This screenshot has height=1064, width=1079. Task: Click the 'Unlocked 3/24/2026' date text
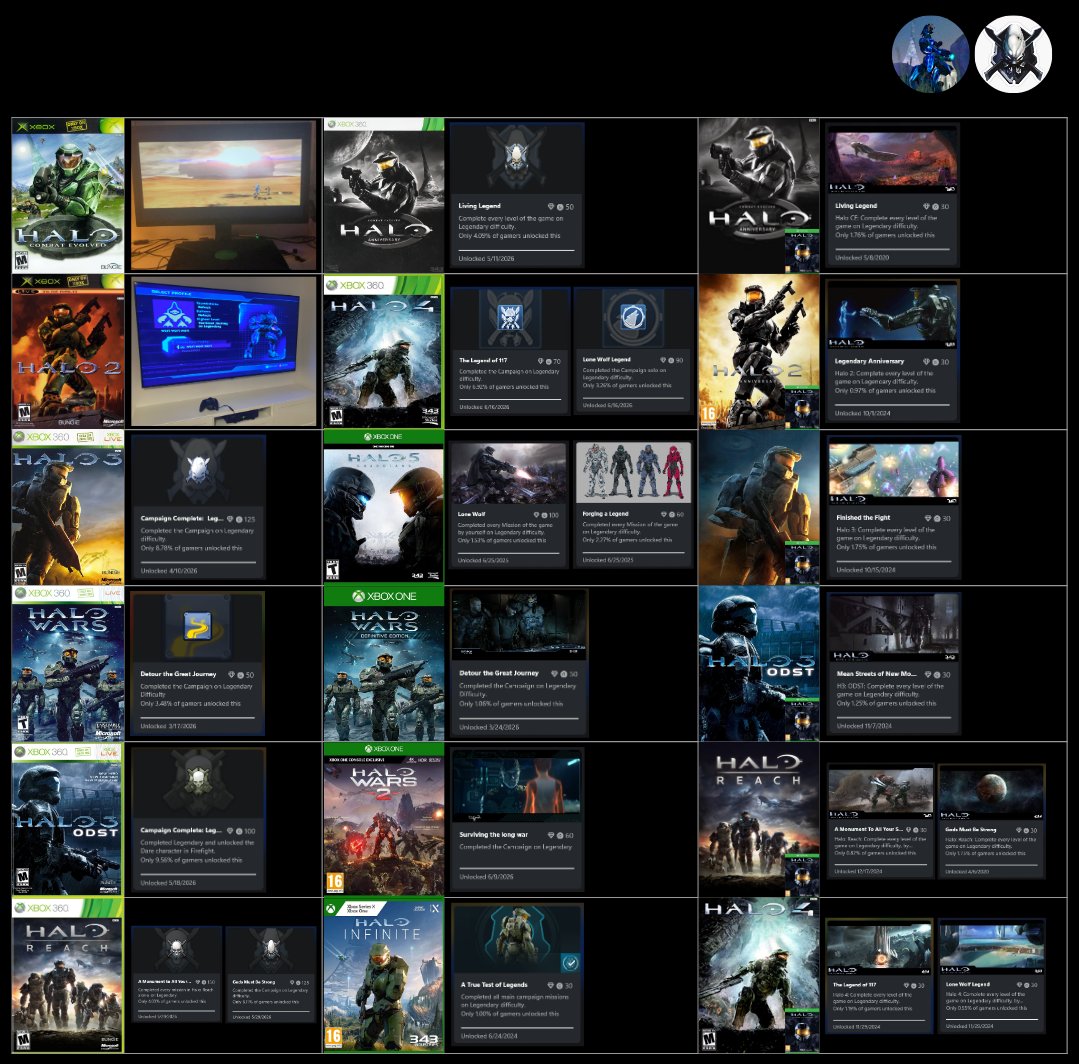pos(489,727)
